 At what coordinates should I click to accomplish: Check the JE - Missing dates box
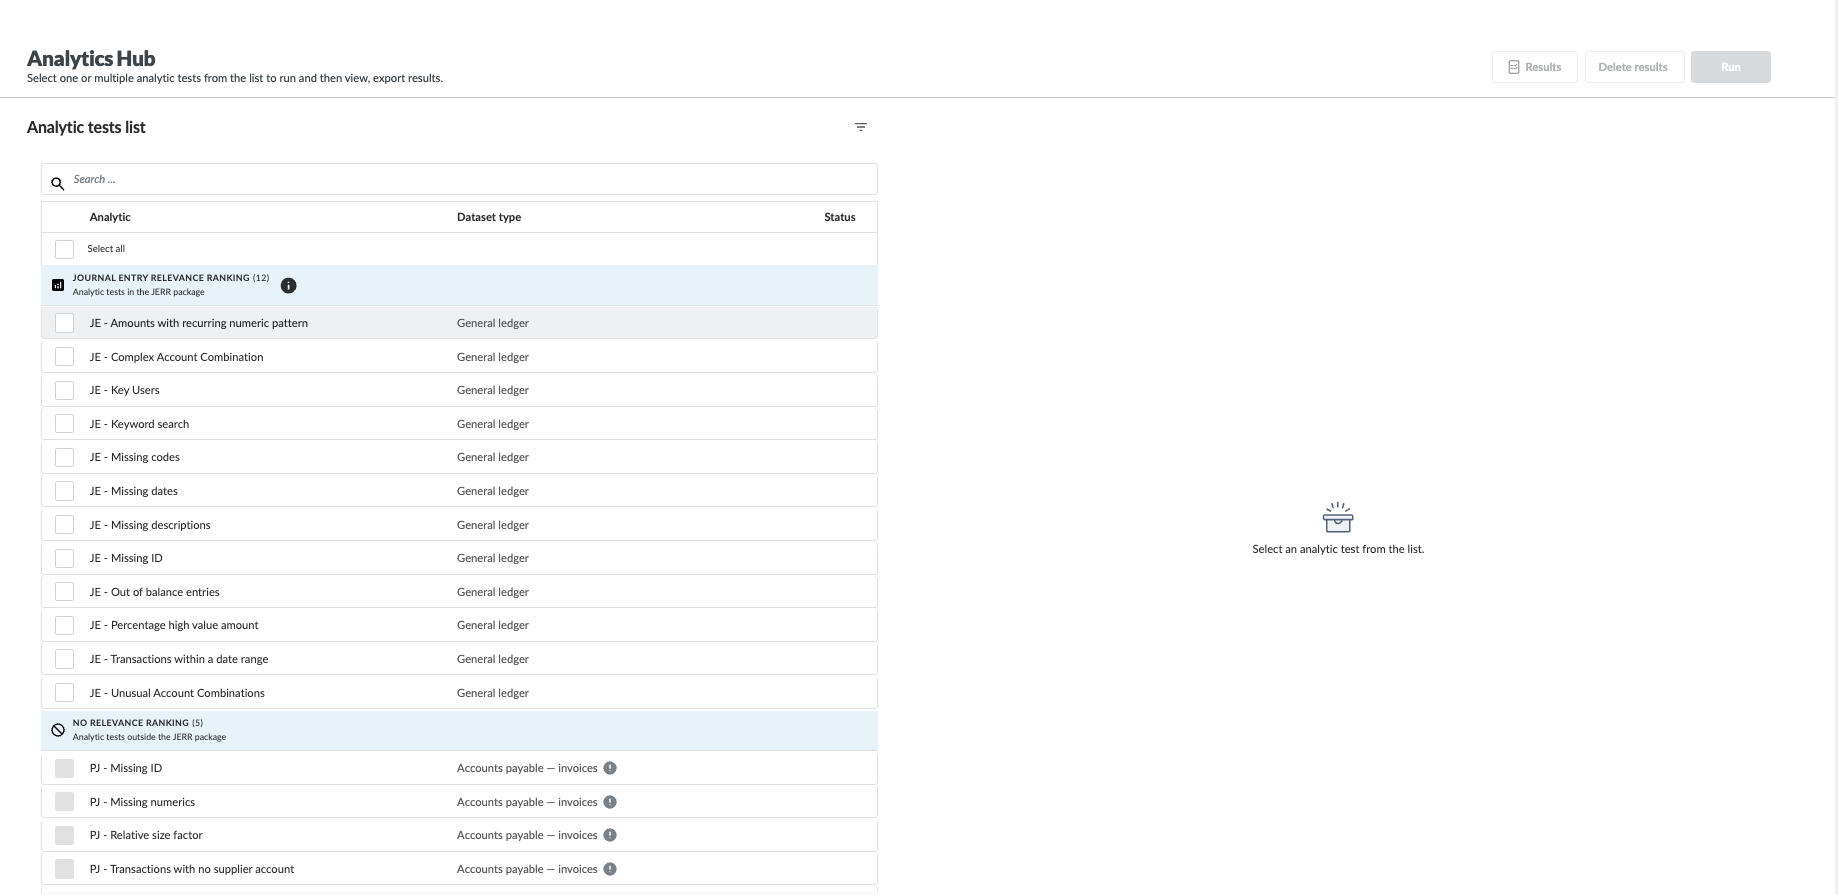click(64, 491)
